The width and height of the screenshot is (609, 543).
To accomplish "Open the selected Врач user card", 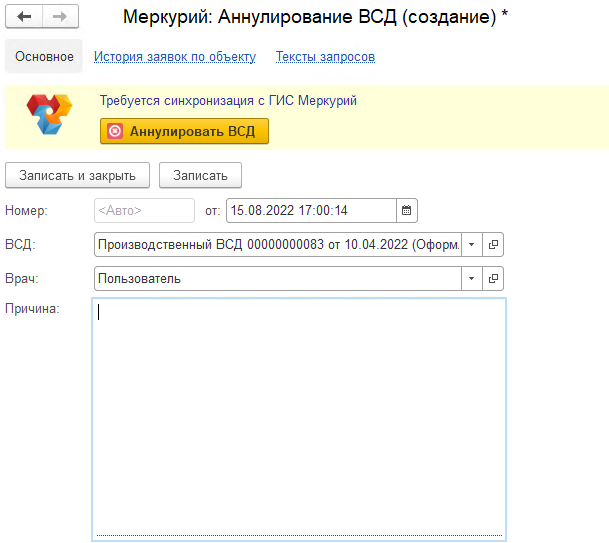I will pos(493,278).
